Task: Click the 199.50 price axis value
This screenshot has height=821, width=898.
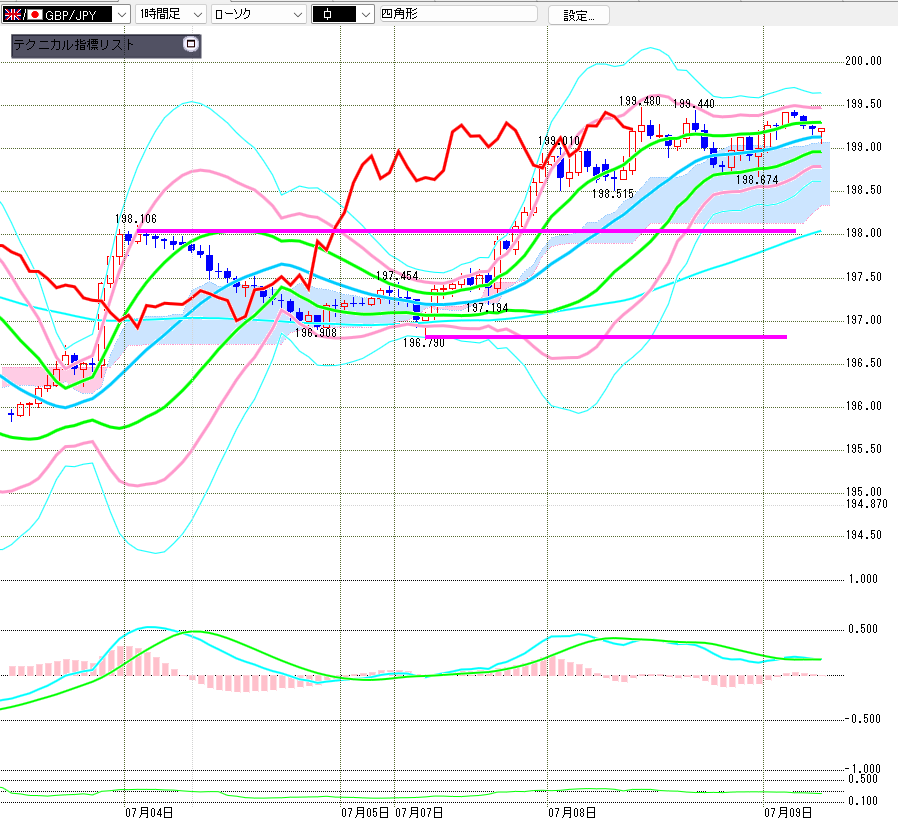Action: 864,104
